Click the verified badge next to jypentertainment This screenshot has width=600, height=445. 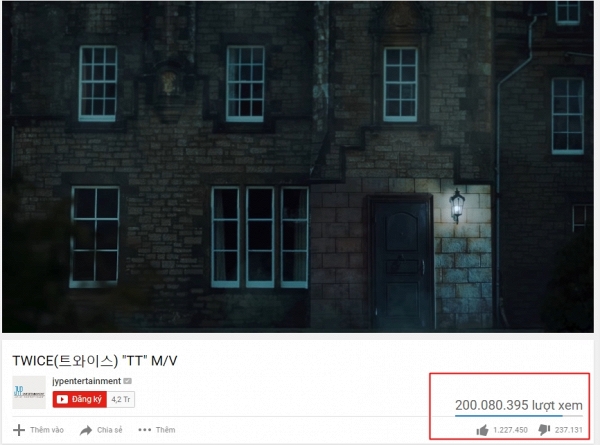click(127, 381)
